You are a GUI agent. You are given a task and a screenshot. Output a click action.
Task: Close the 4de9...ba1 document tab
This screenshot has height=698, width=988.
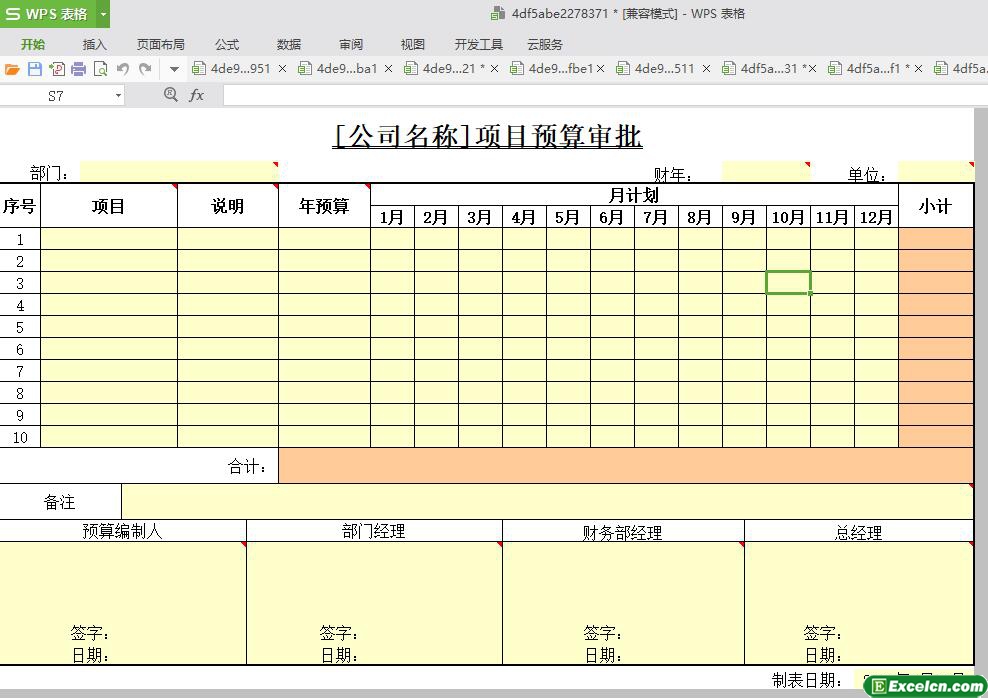389,69
